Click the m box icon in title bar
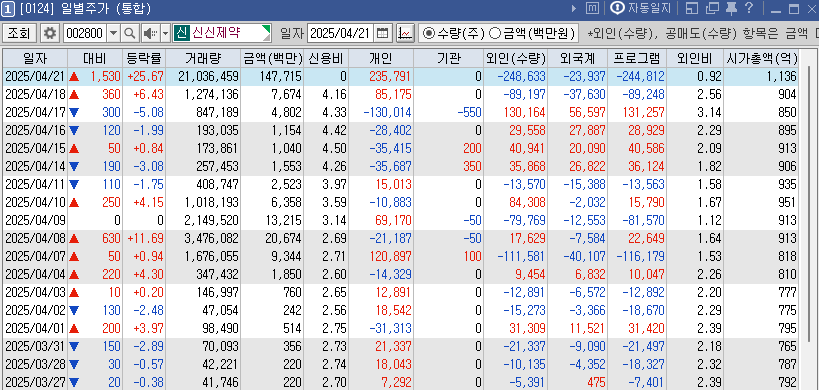Viewport: 819px width, 390px height. tap(592, 8)
